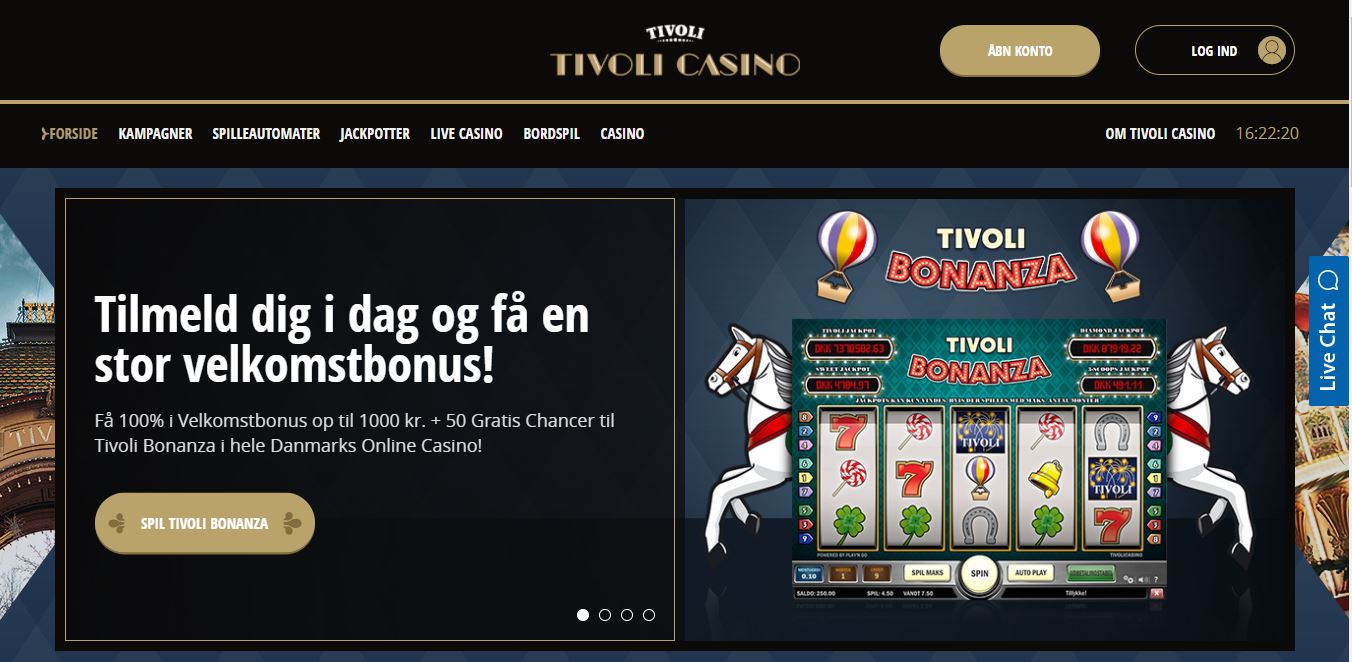The image size is (1352, 662).
Task: Click the right hot air balloon graphic
Action: pyautogui.click(x=1111, y=255)
